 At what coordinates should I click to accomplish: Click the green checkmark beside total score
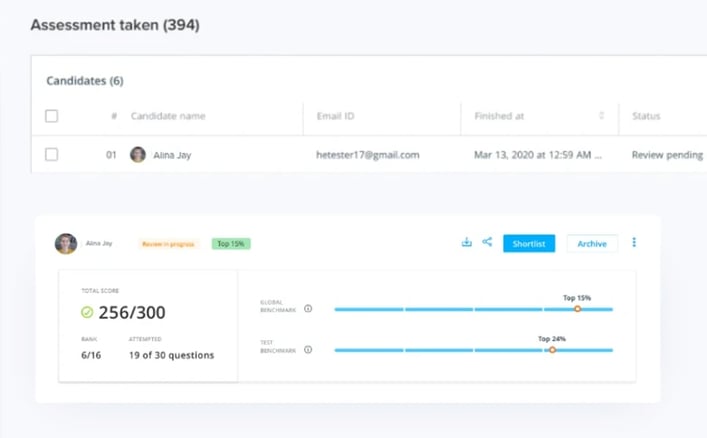(87, 313)
